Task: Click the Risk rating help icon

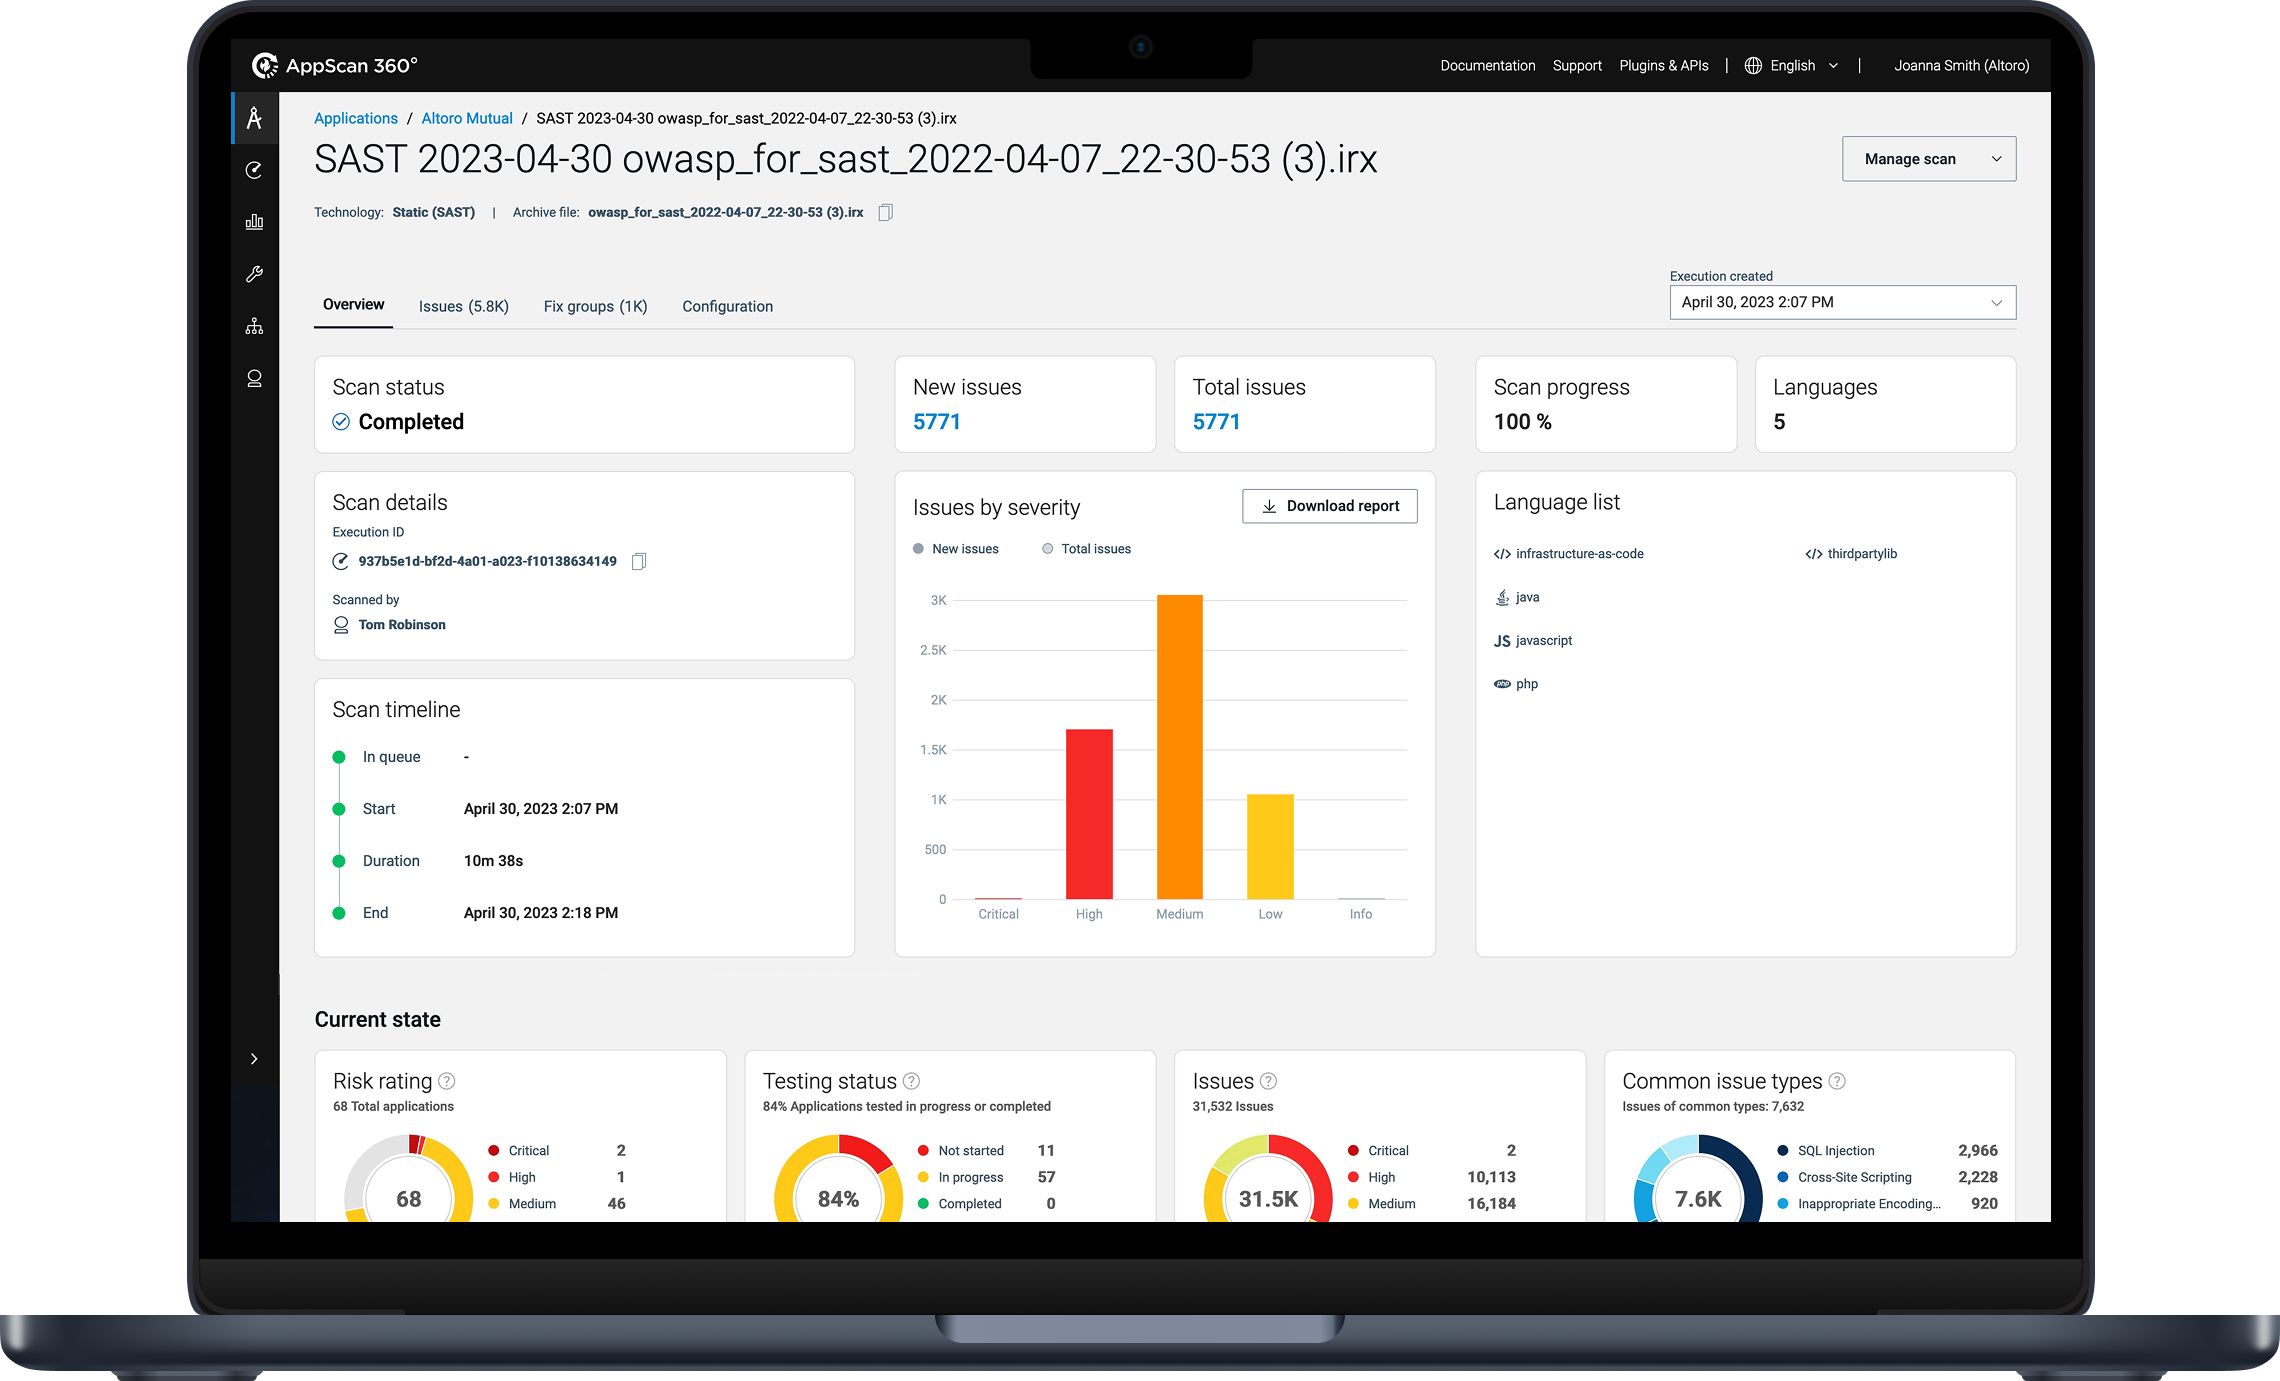Action: tap(447, 1081)
